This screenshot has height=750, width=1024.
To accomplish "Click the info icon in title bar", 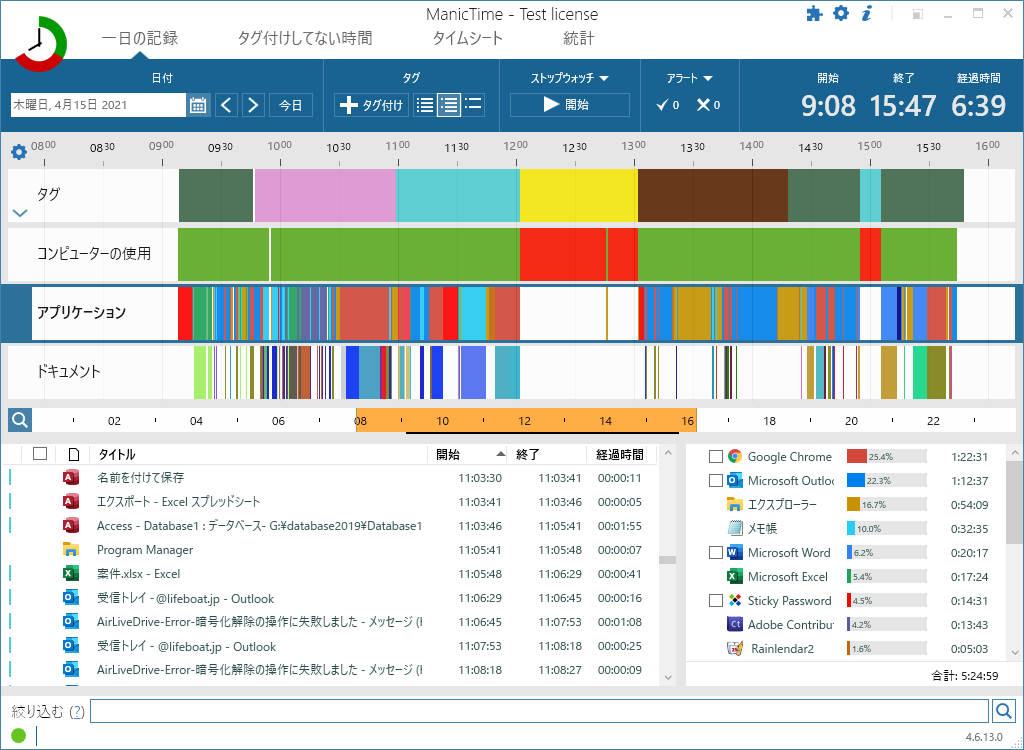I will (x=867, y=14).
